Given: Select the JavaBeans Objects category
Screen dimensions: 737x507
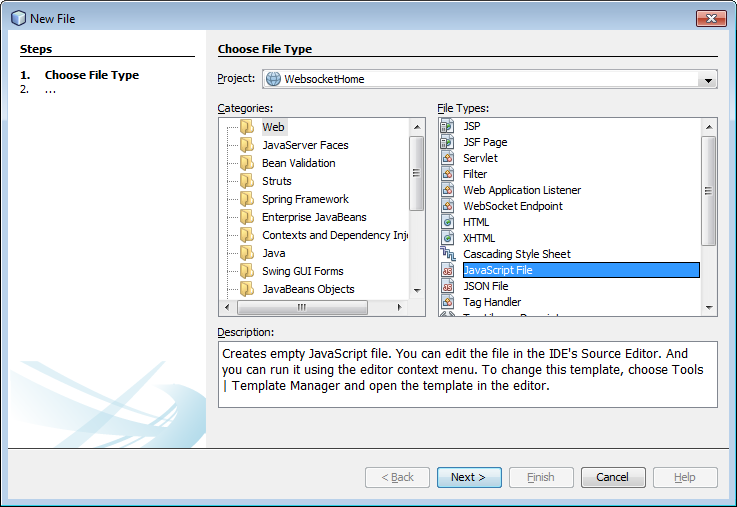Looking at the screenshot, I should [308, 289].
